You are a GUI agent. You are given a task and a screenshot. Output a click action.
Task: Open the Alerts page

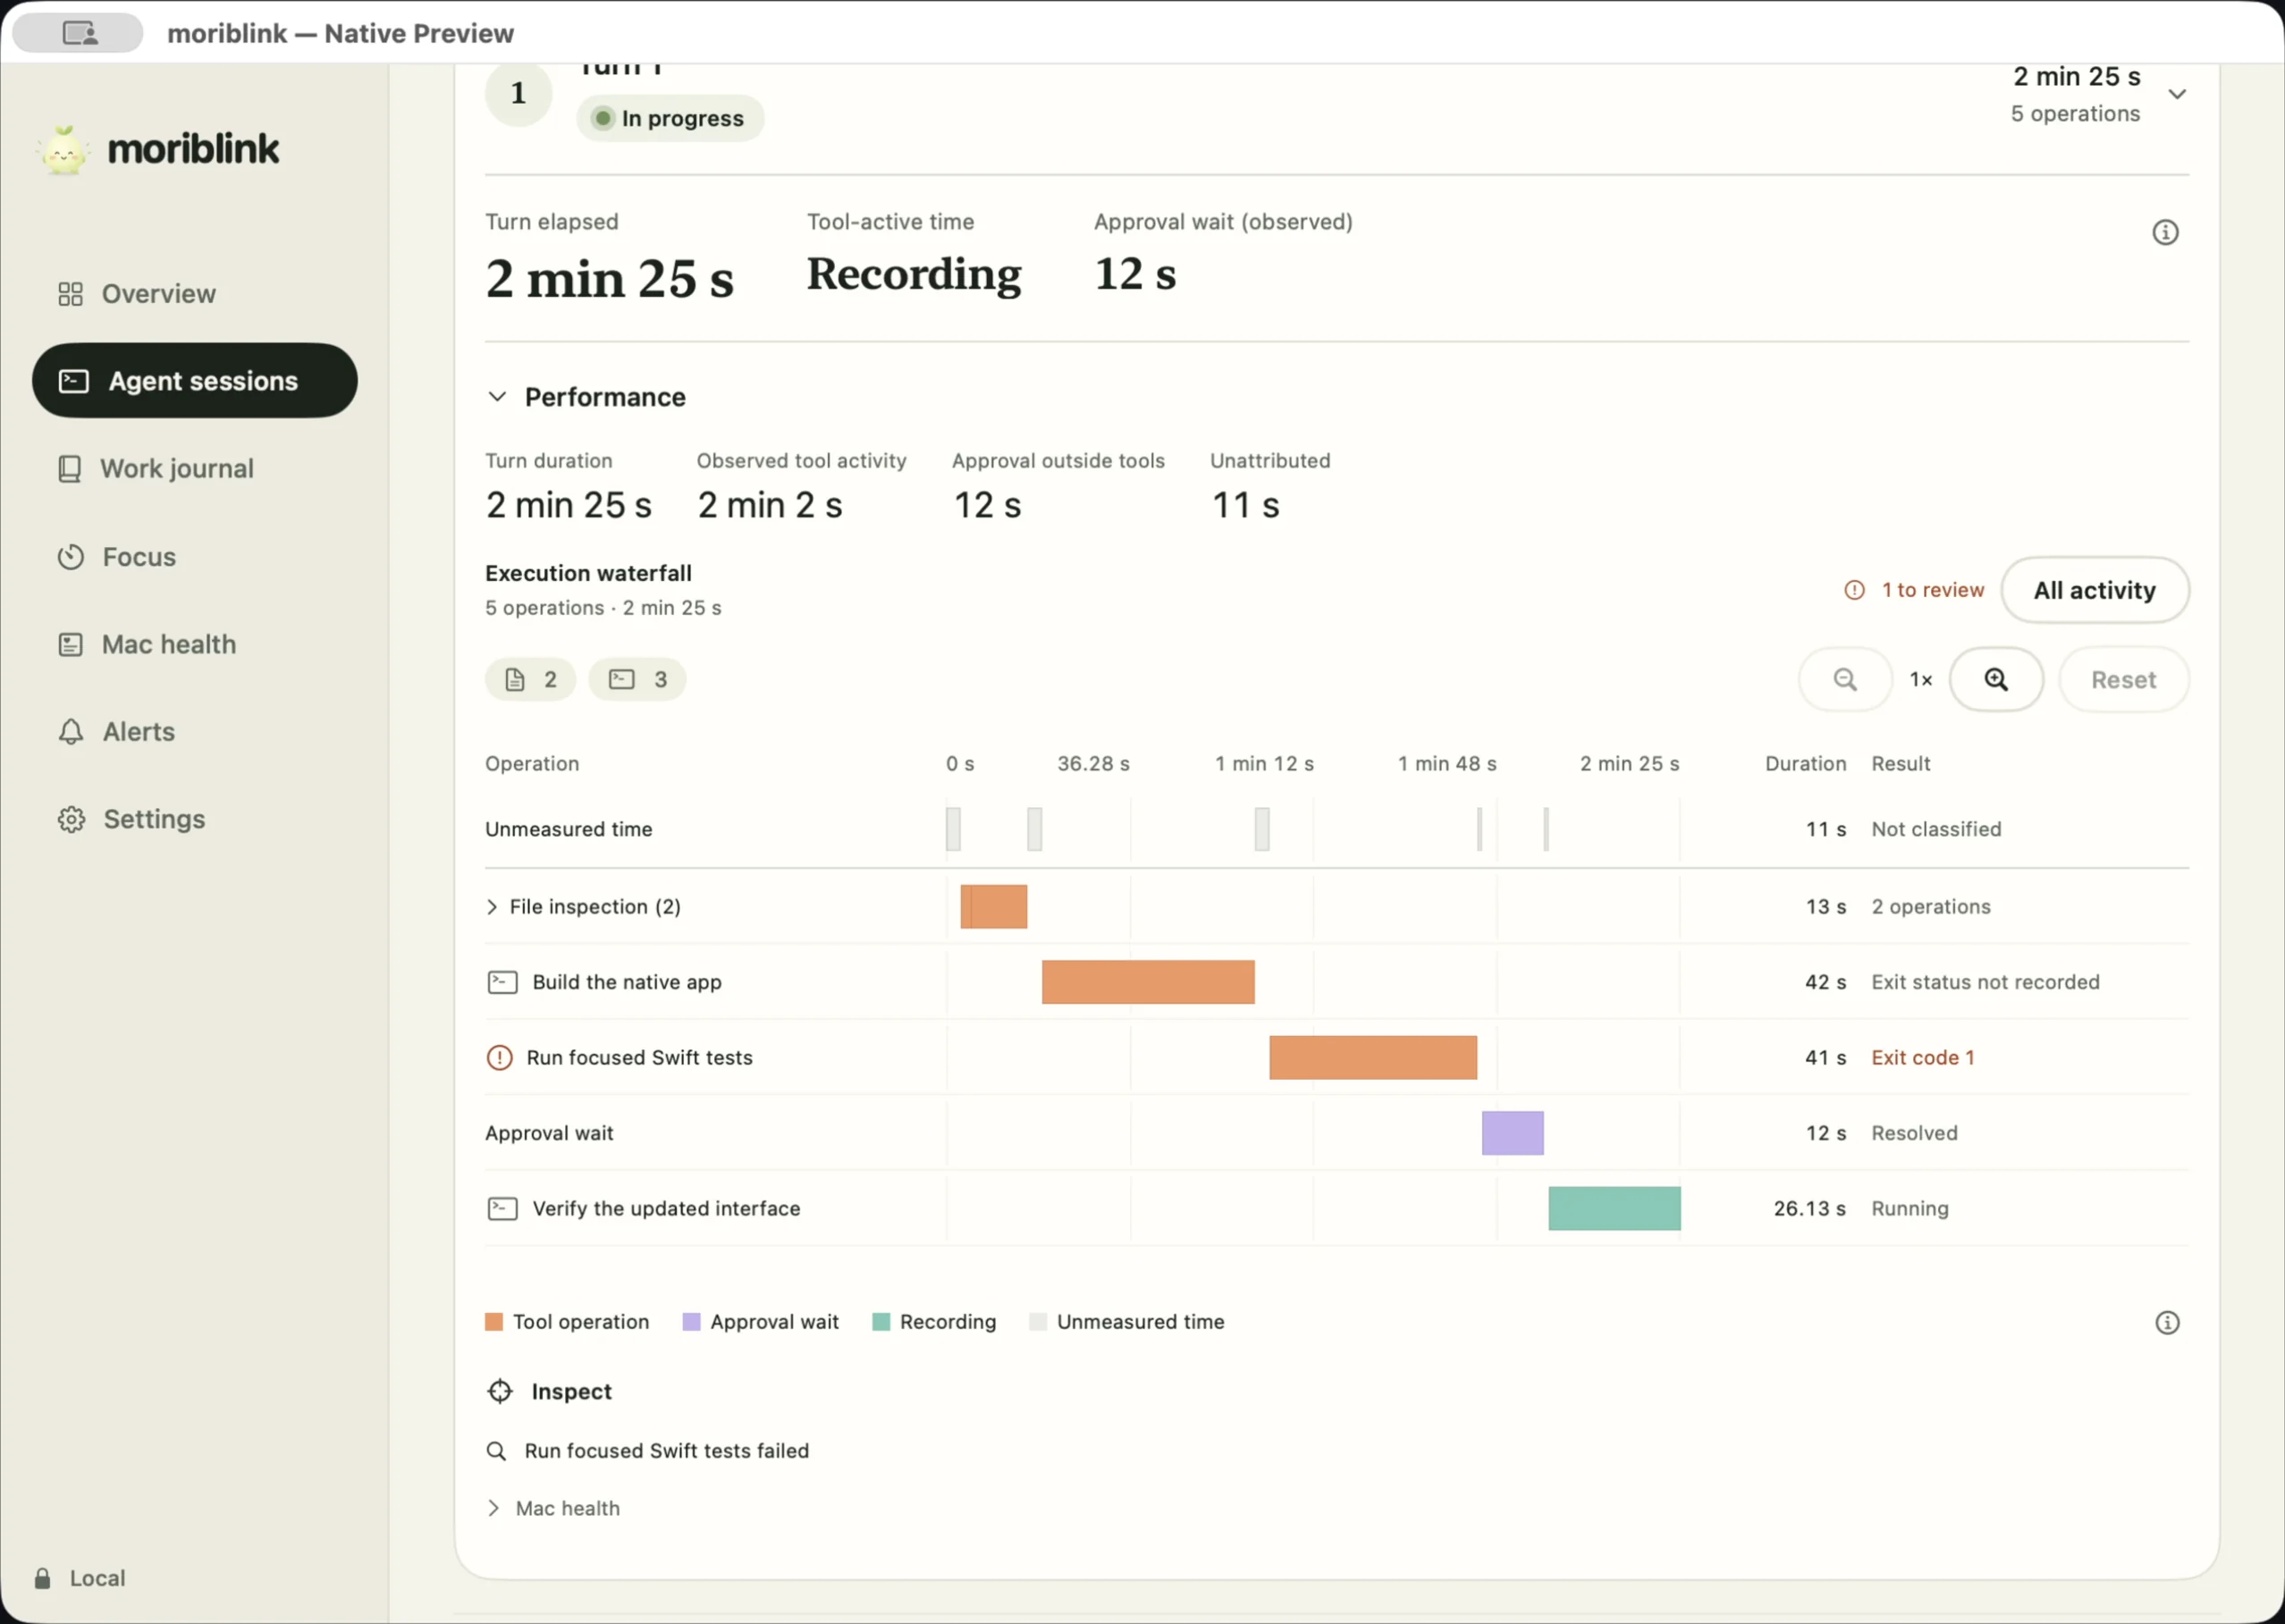117,732
